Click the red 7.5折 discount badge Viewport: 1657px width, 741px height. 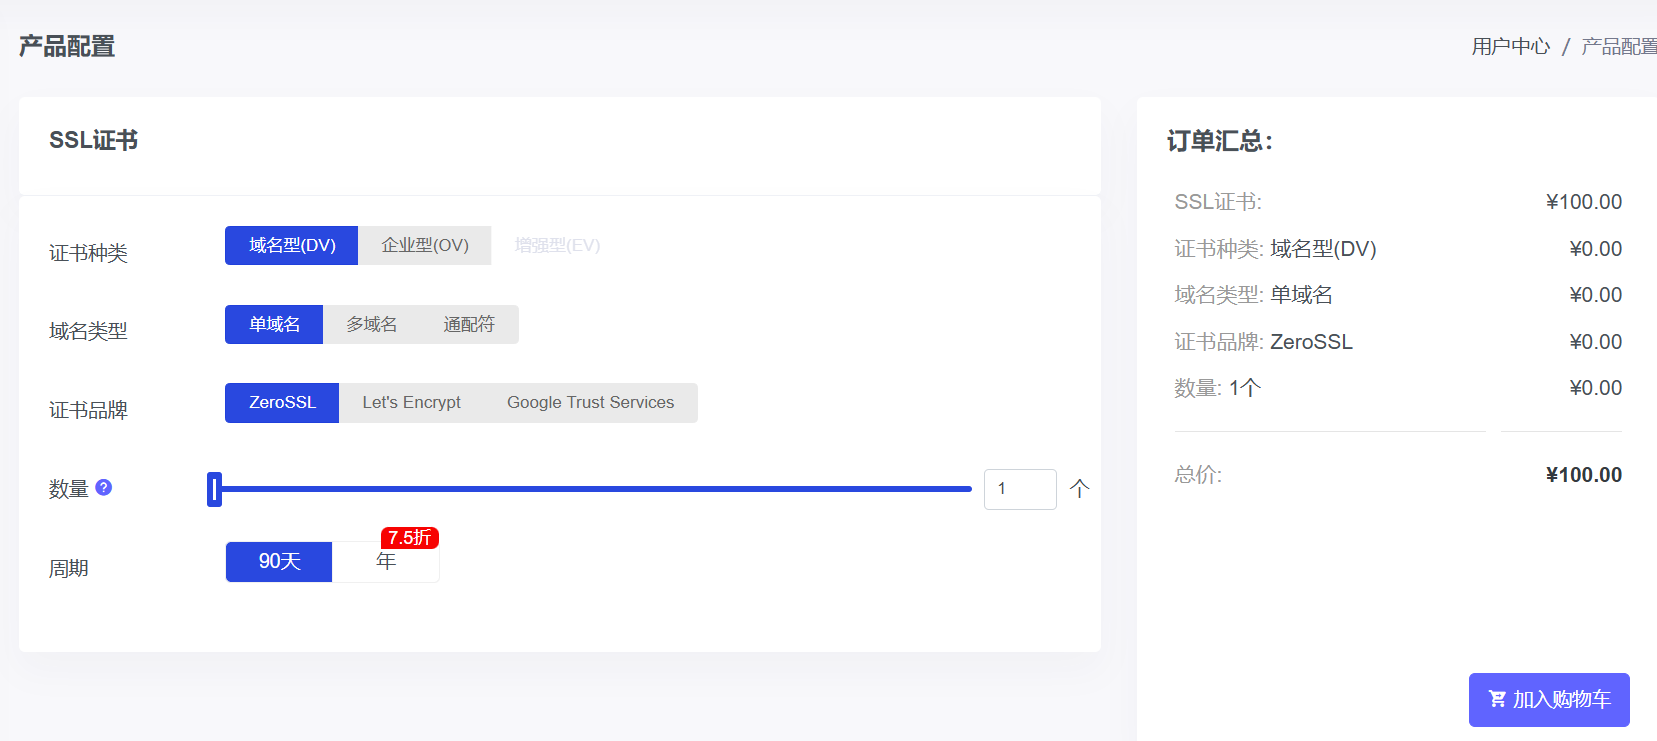point(409,538)
